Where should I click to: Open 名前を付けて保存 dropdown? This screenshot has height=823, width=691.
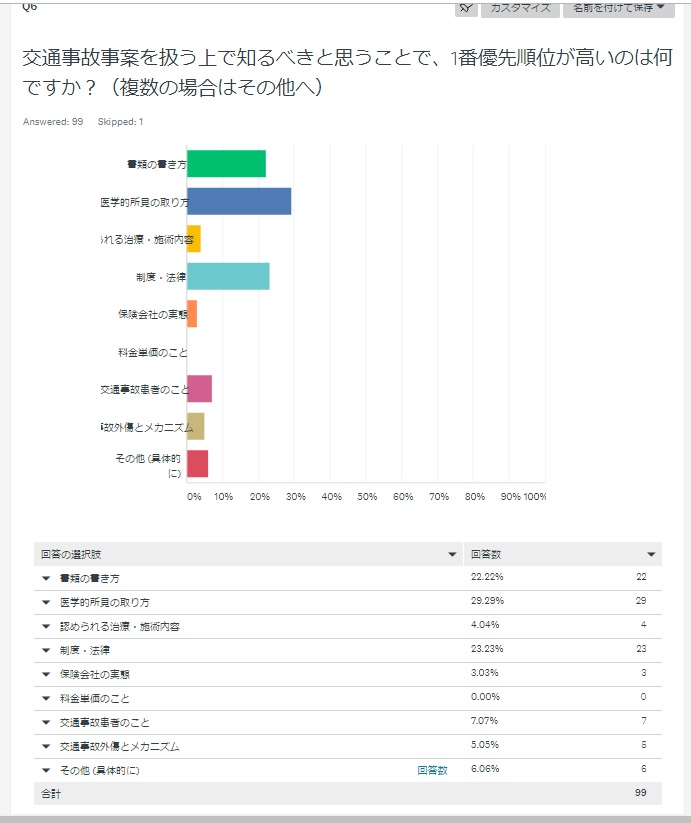pos(619,9)
